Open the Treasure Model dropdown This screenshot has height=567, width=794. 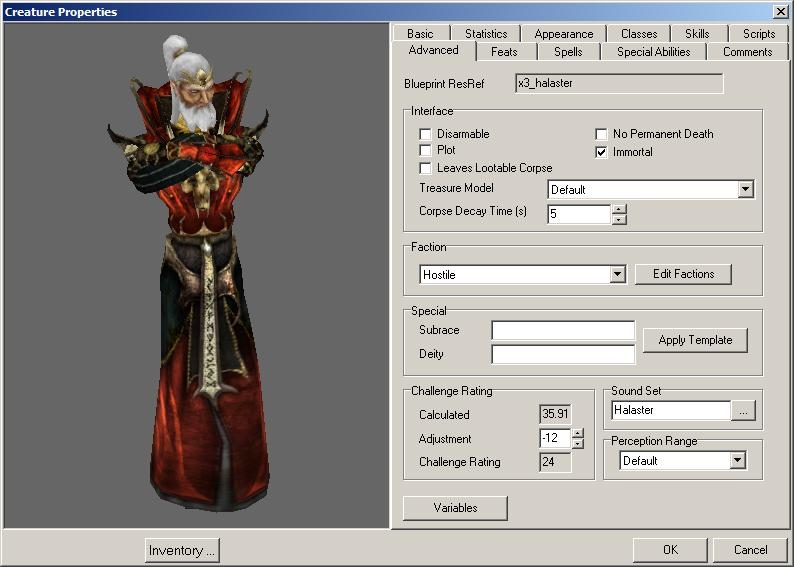[x=744, y=189]
